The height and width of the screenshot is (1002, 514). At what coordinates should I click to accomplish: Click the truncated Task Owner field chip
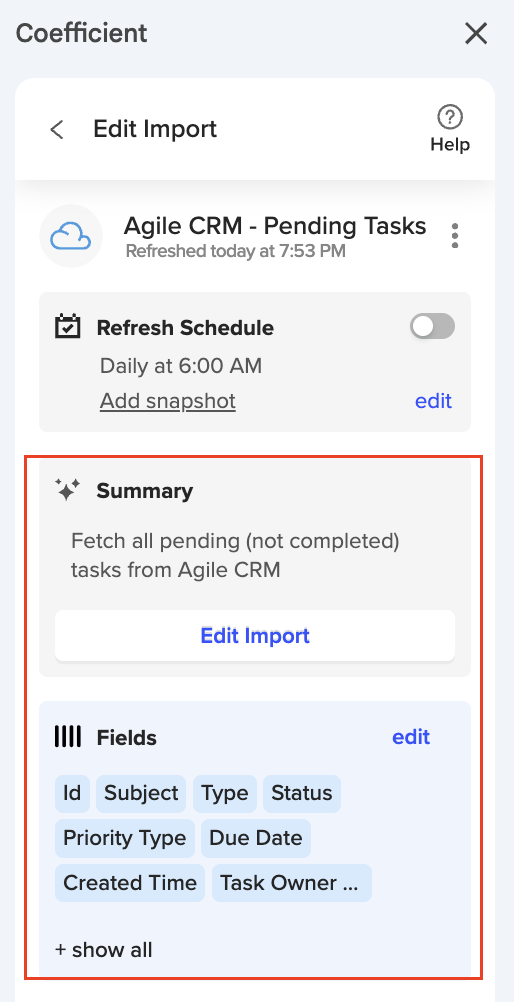point(292,883)
